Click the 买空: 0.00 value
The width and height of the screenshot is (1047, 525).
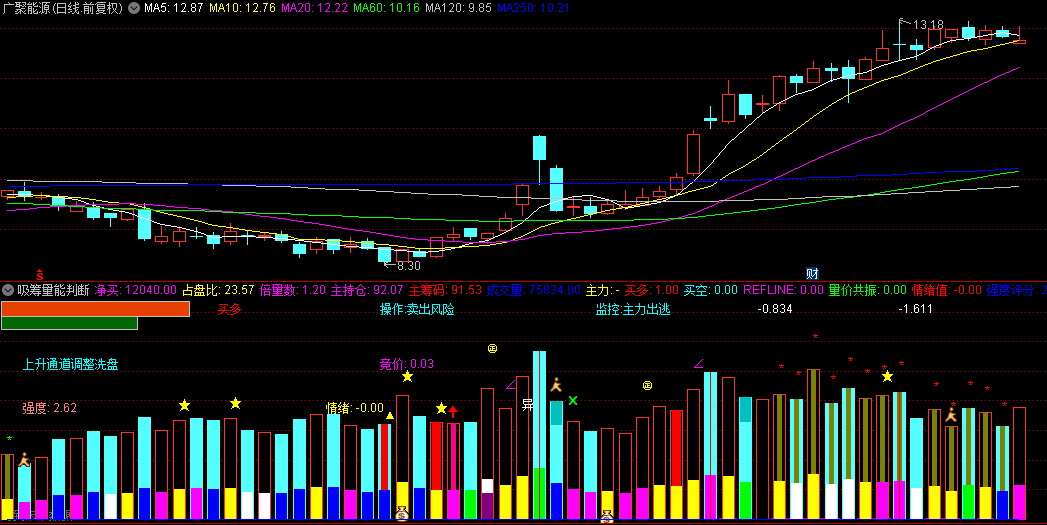click(710, 290)
